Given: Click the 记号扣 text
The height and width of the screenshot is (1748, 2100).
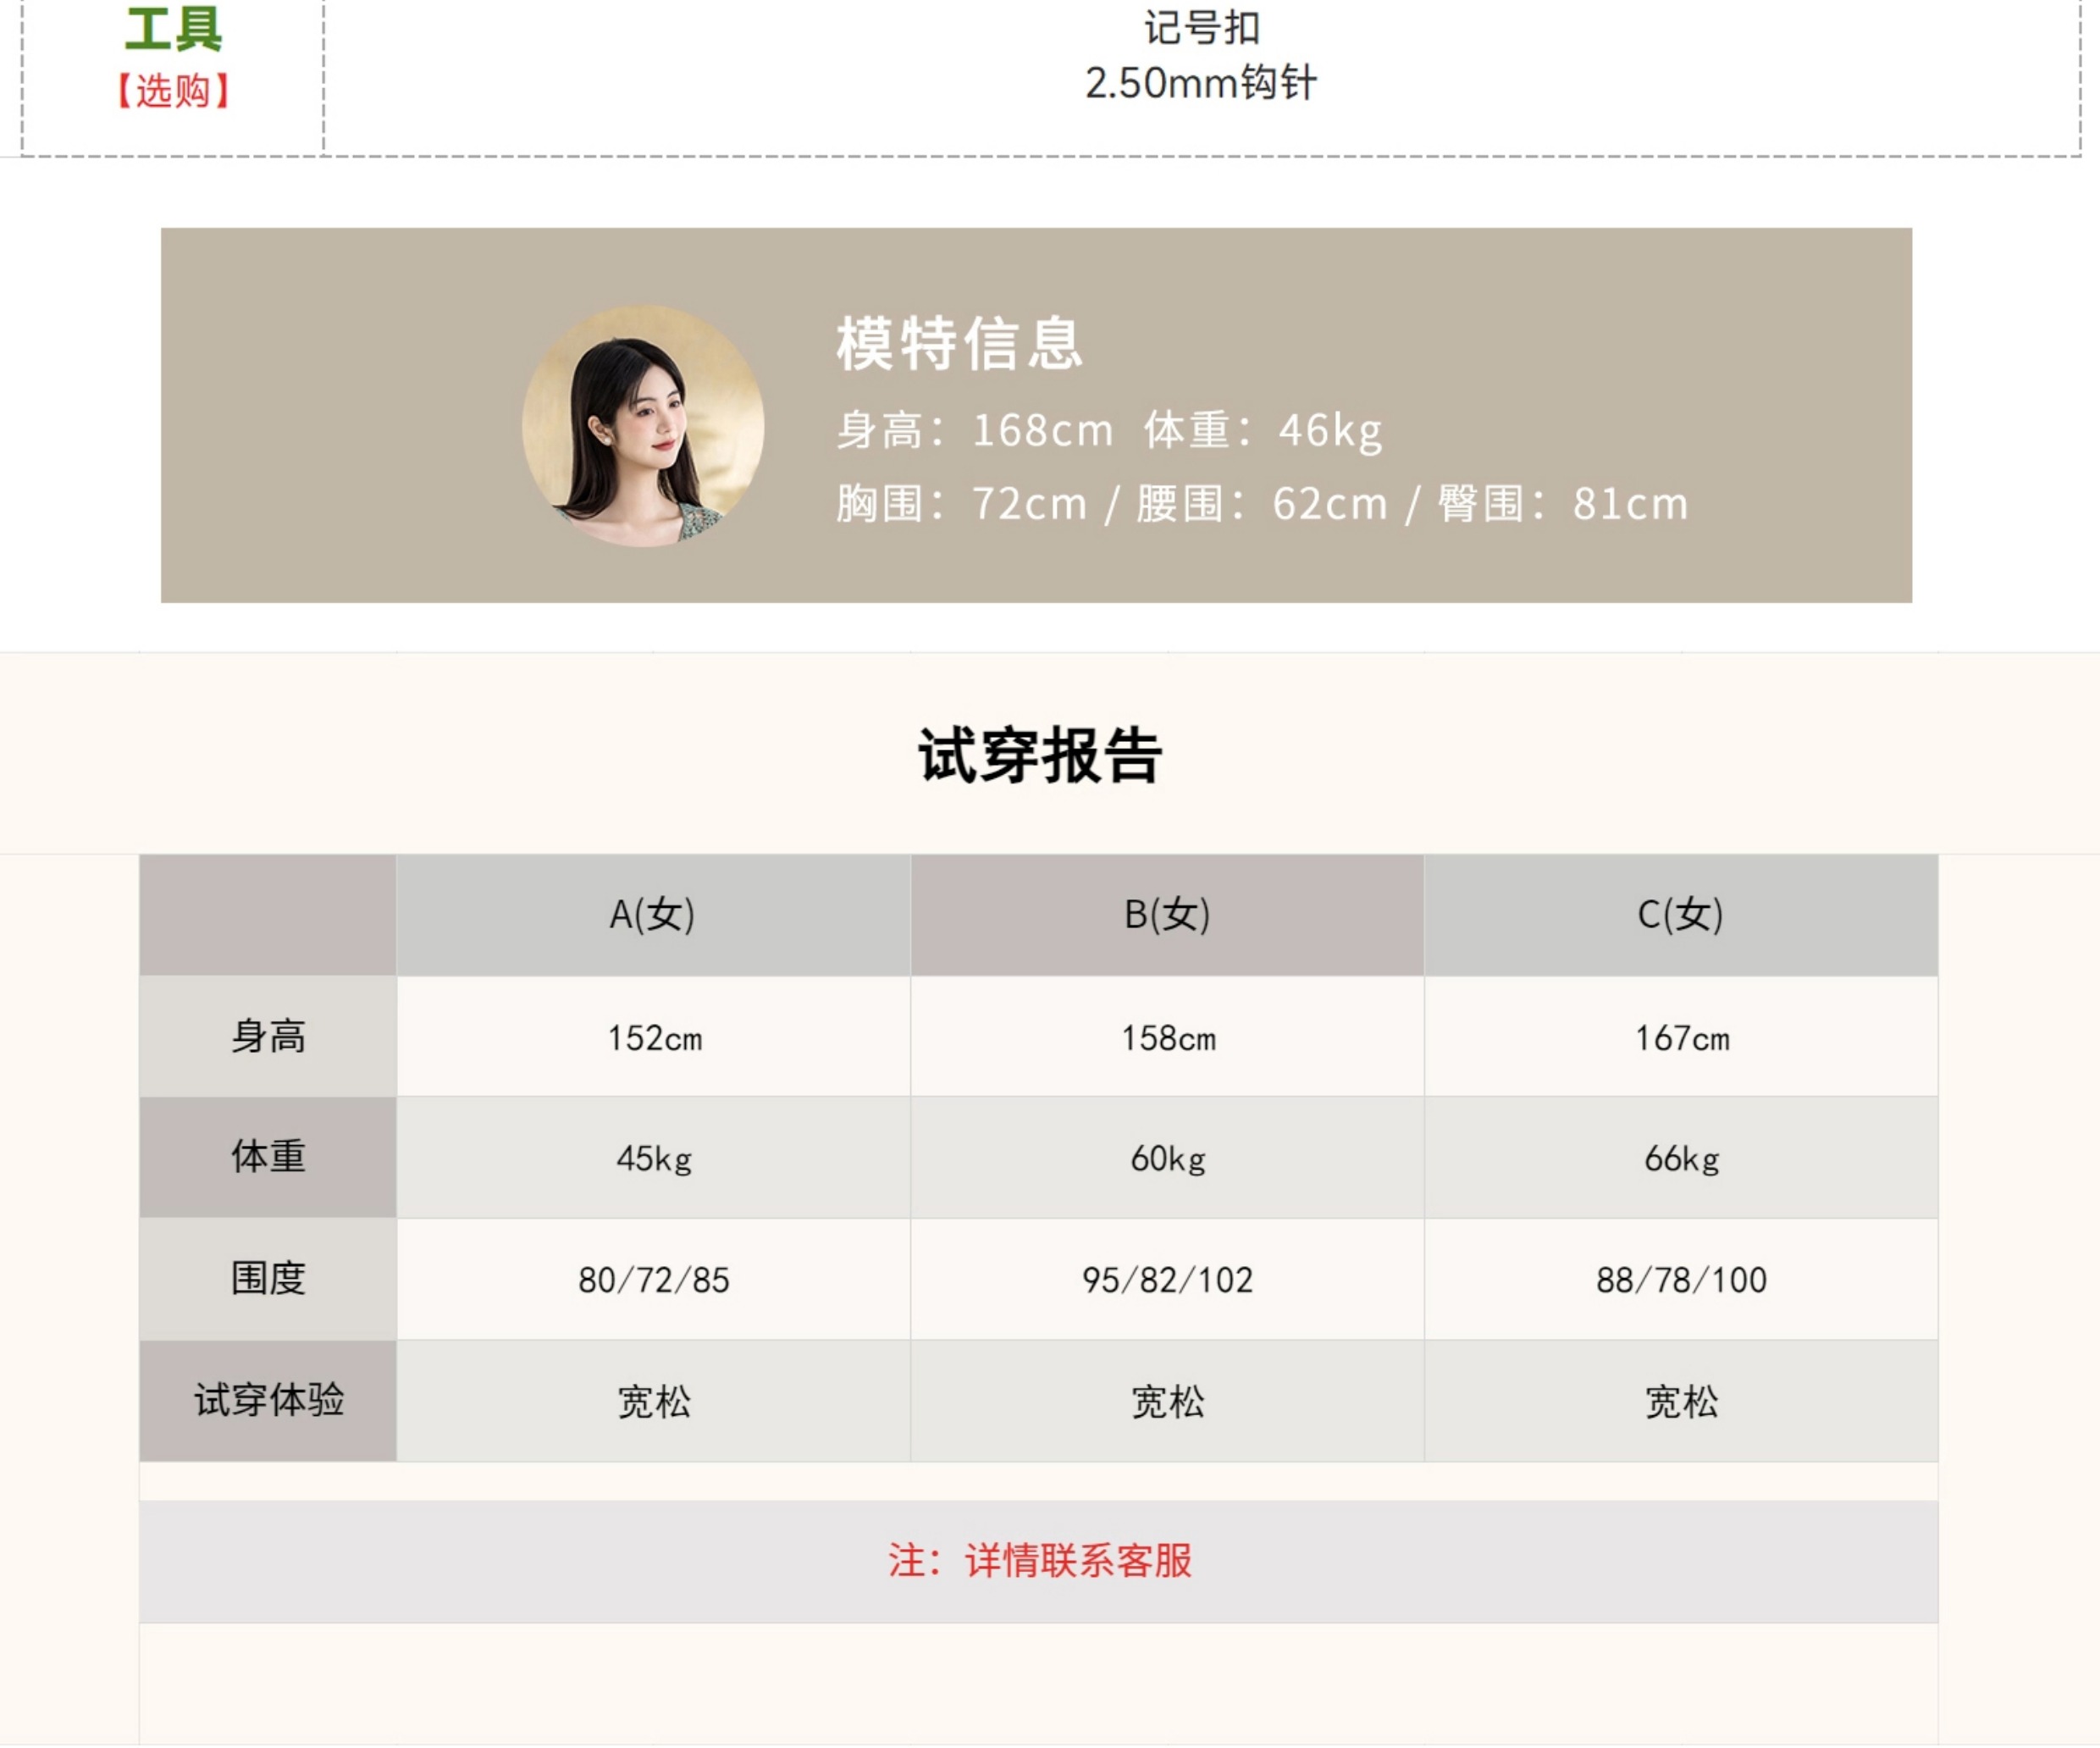Looking at the screenshot, I should click(1201, 28).
